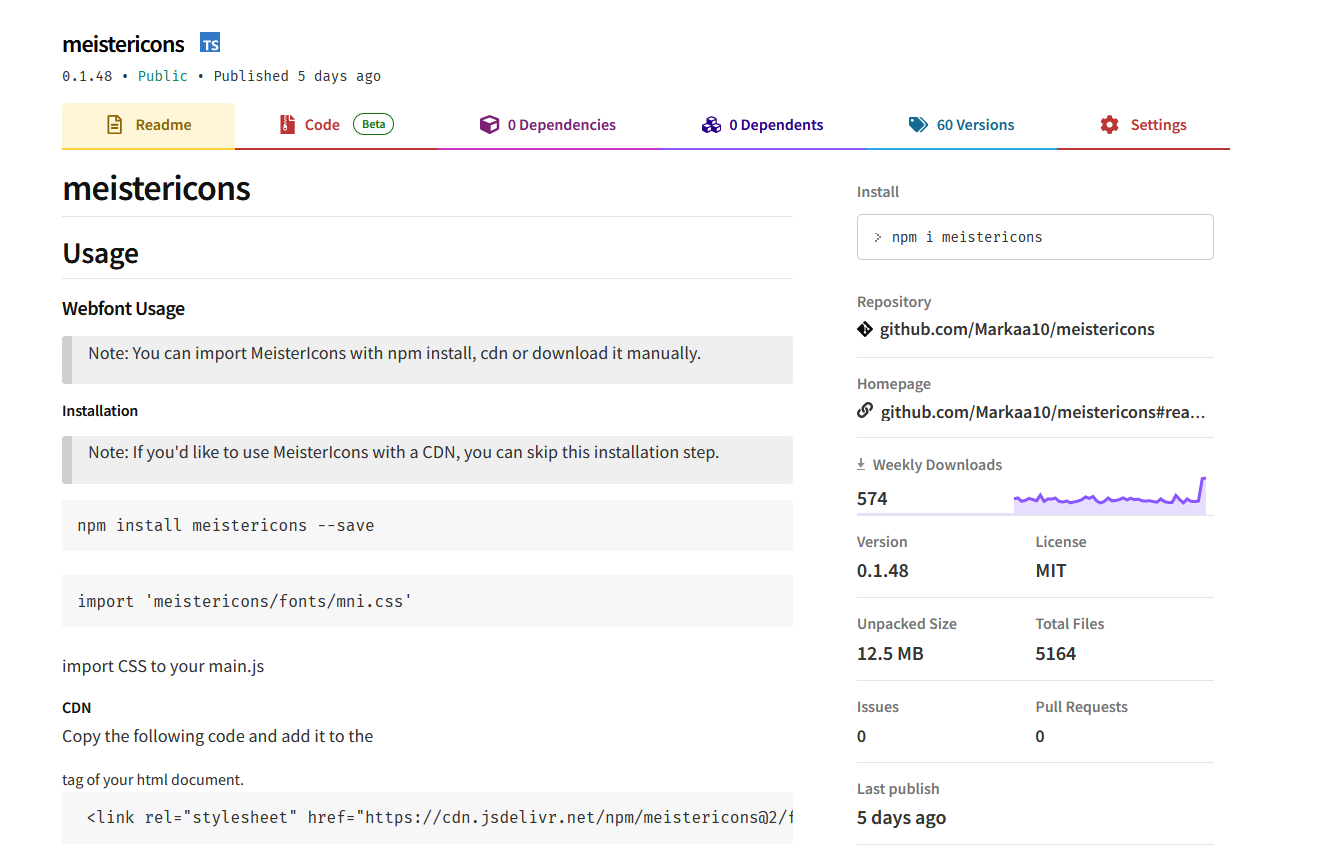This screenshot has height=855, width=1335.
Task: Click the Weekly Downloads arrow icon
Action: click(861, 465)
